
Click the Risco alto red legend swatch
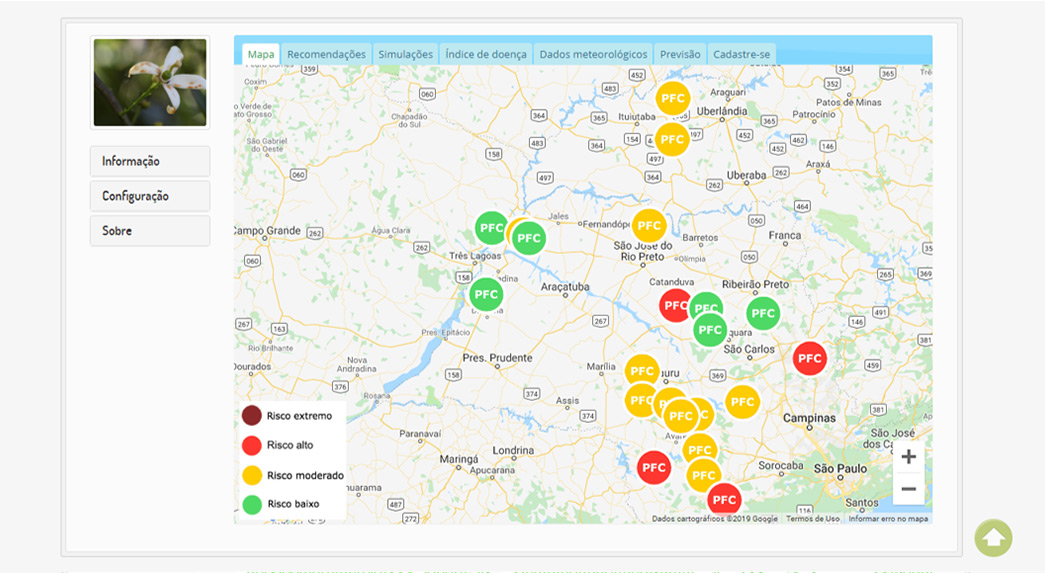[x=252, y=445]
